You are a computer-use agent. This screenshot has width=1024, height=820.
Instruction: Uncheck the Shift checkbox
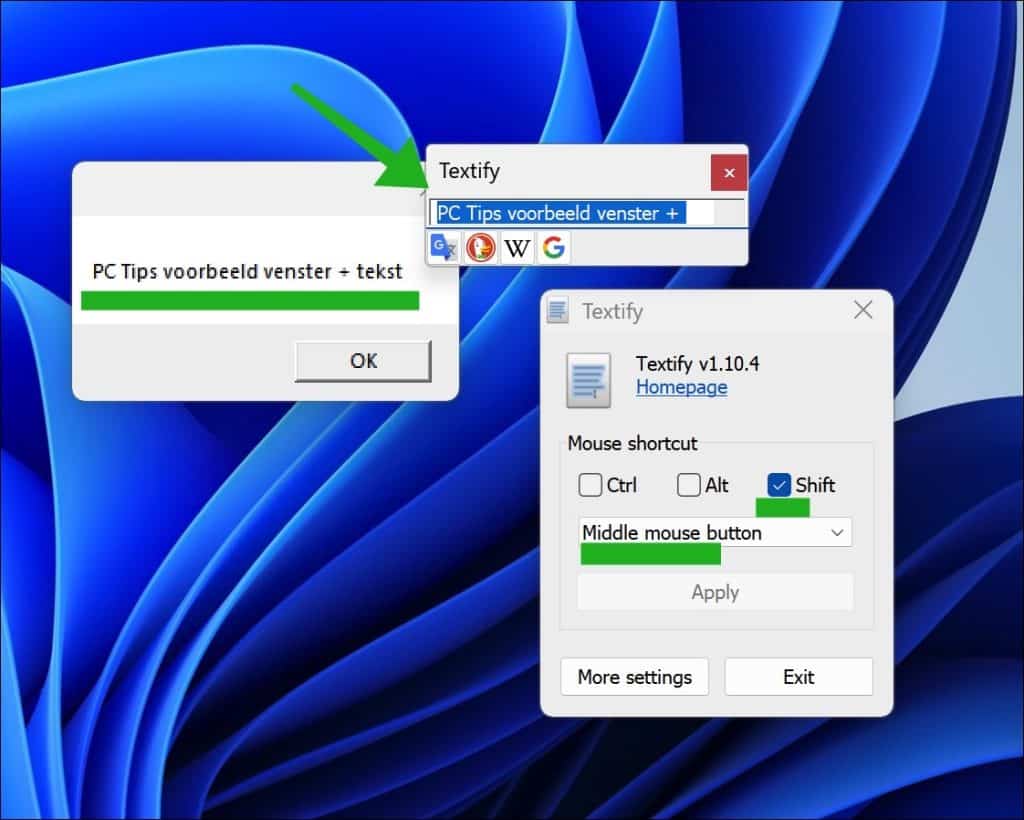coord(778,485)
